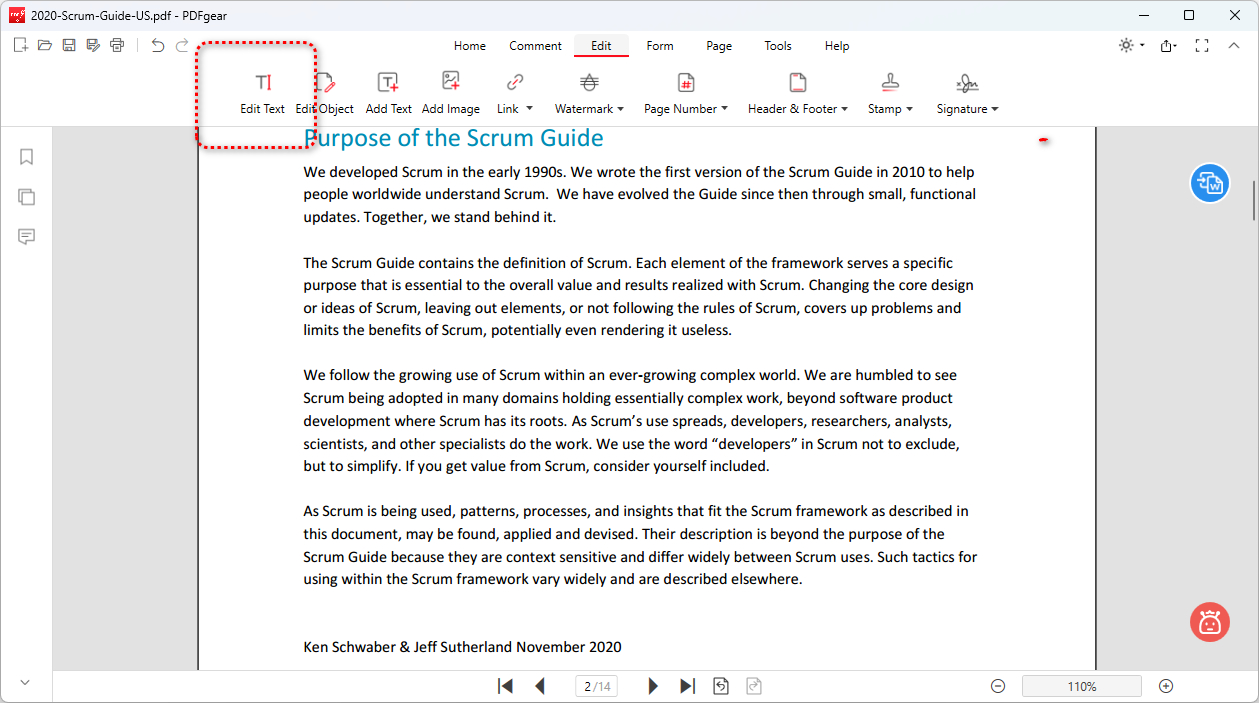Image resolution: width=1259 pixels, height=703 pixels.
Task: Open the Help tab
Action: pos(837,46)
